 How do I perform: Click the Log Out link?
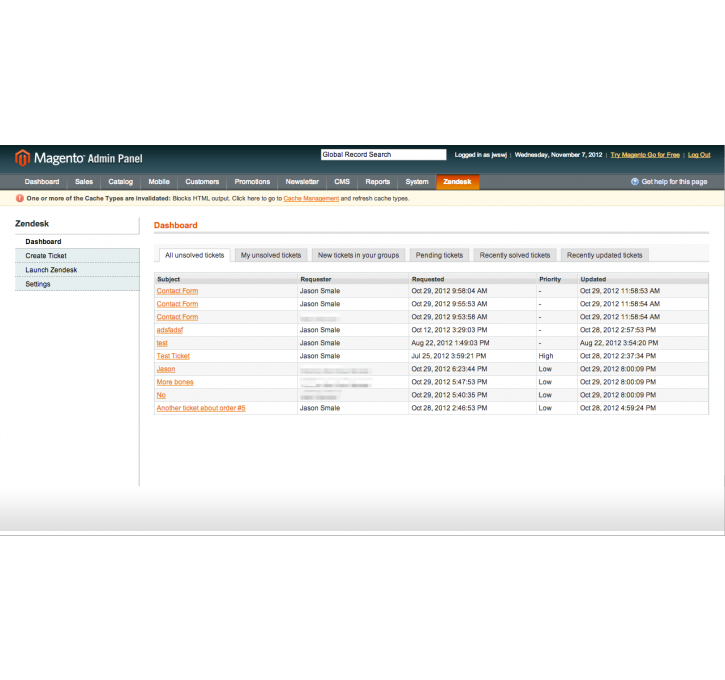click(699, 155)
